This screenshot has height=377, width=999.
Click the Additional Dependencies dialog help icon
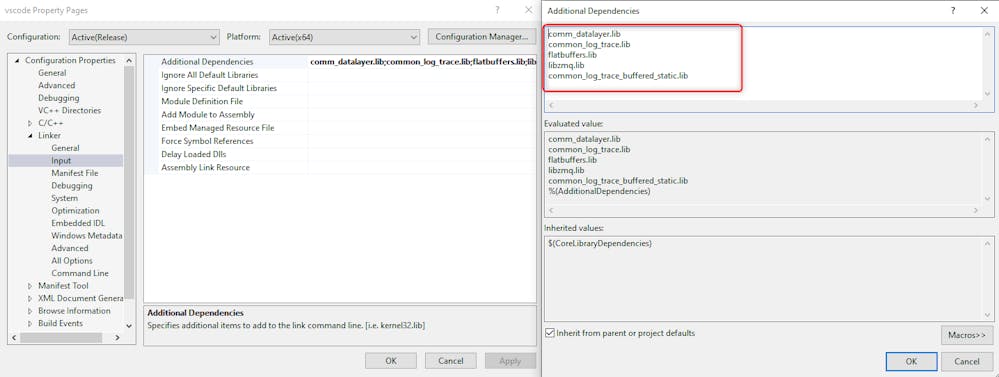pyautogui.click(x=953, y=11)
